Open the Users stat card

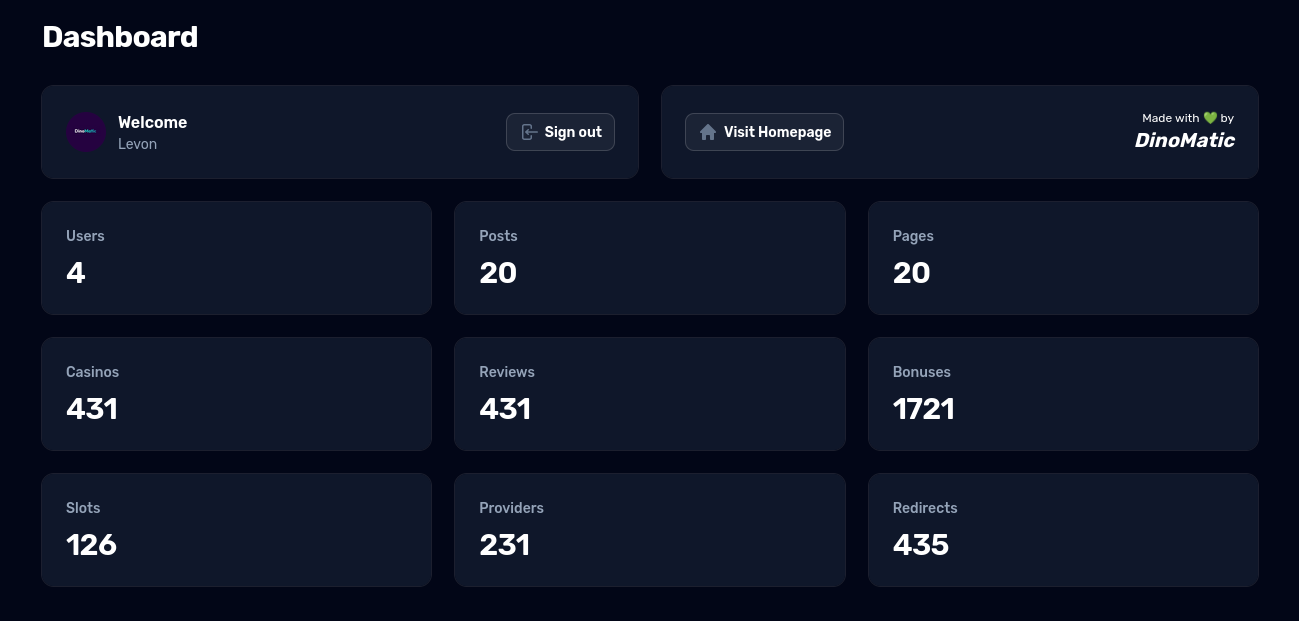[x=236, y=258]
